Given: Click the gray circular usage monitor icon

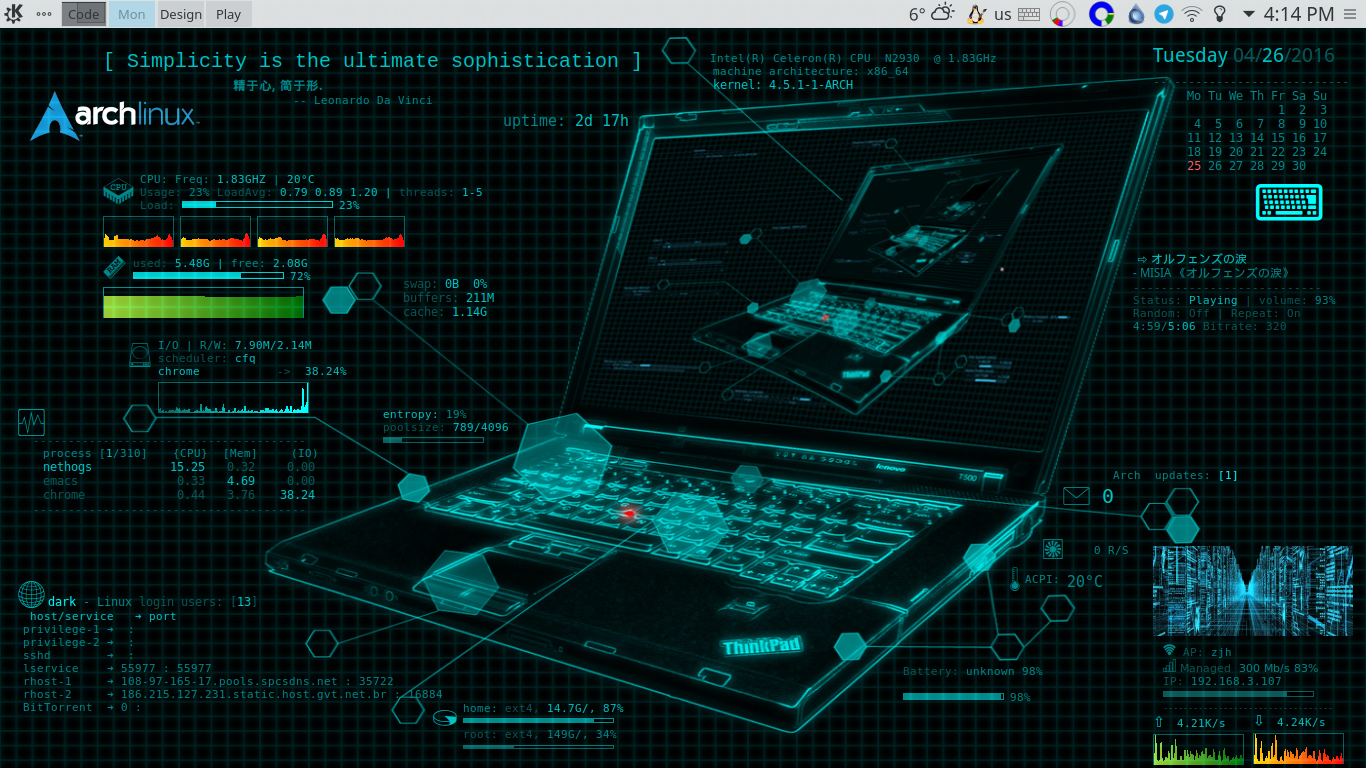Looking at the screenshot, I should pos(1063,14).
